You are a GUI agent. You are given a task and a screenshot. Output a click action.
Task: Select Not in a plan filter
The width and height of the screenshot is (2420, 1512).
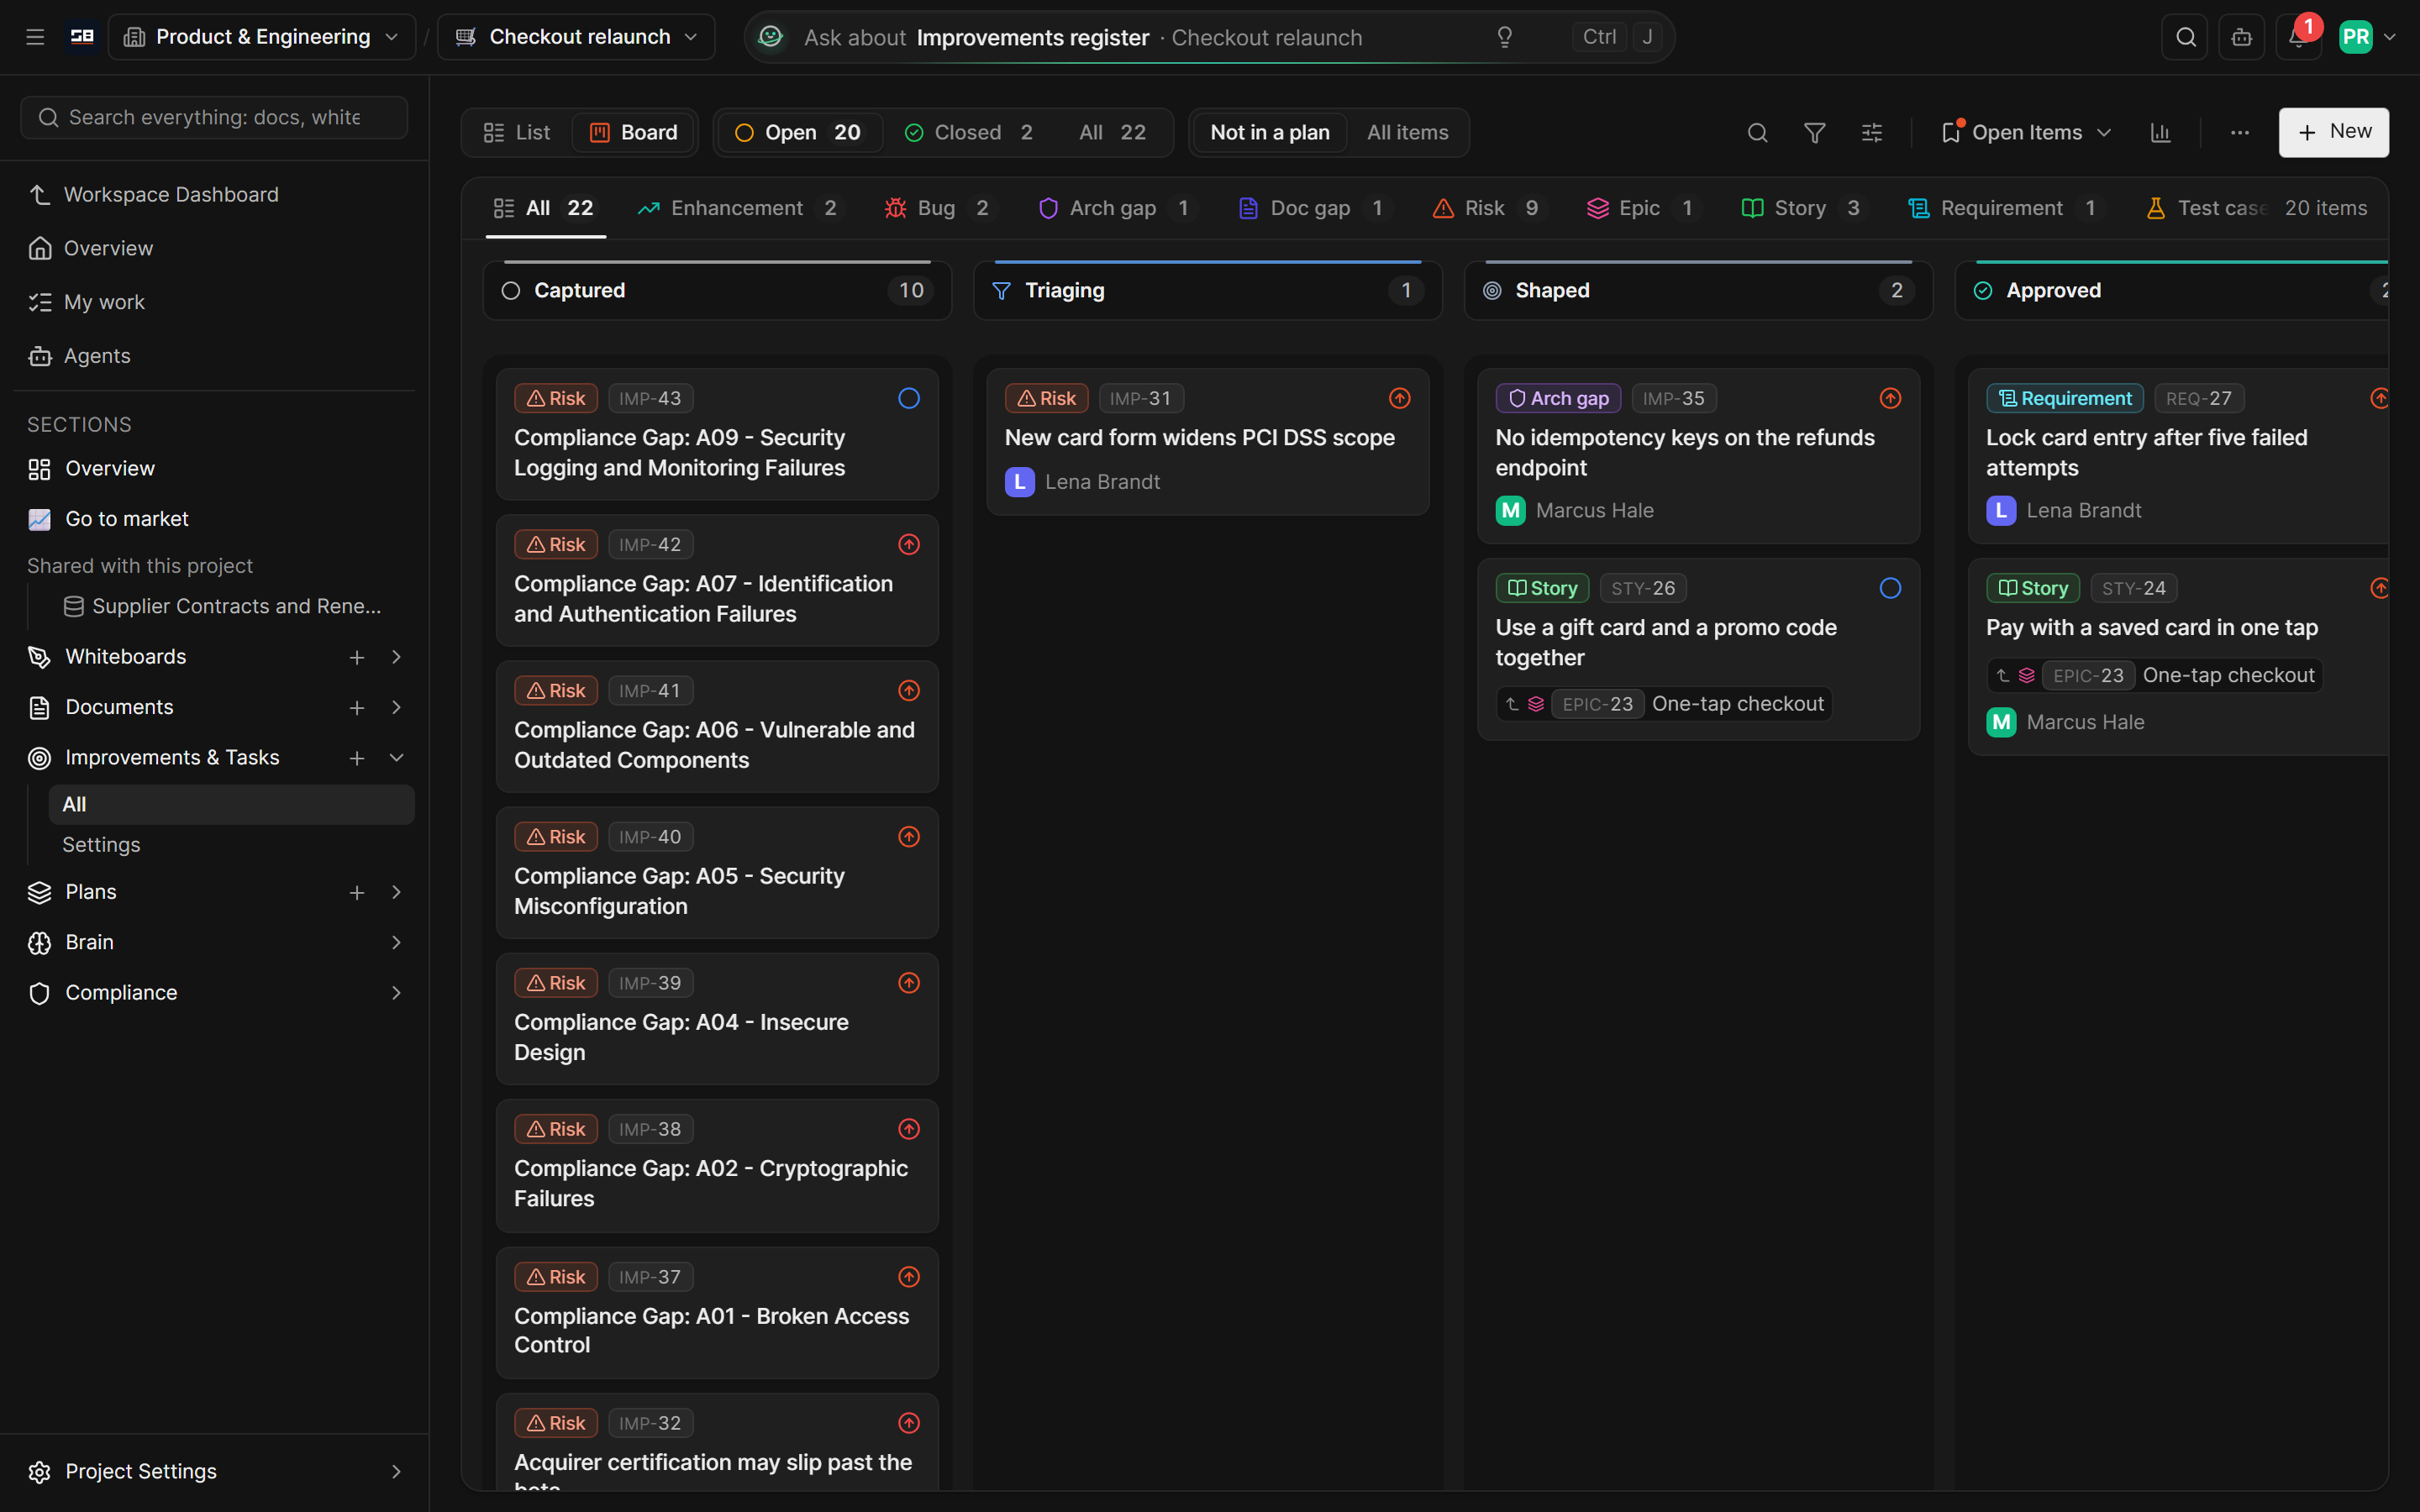(x=1269, y=133)
